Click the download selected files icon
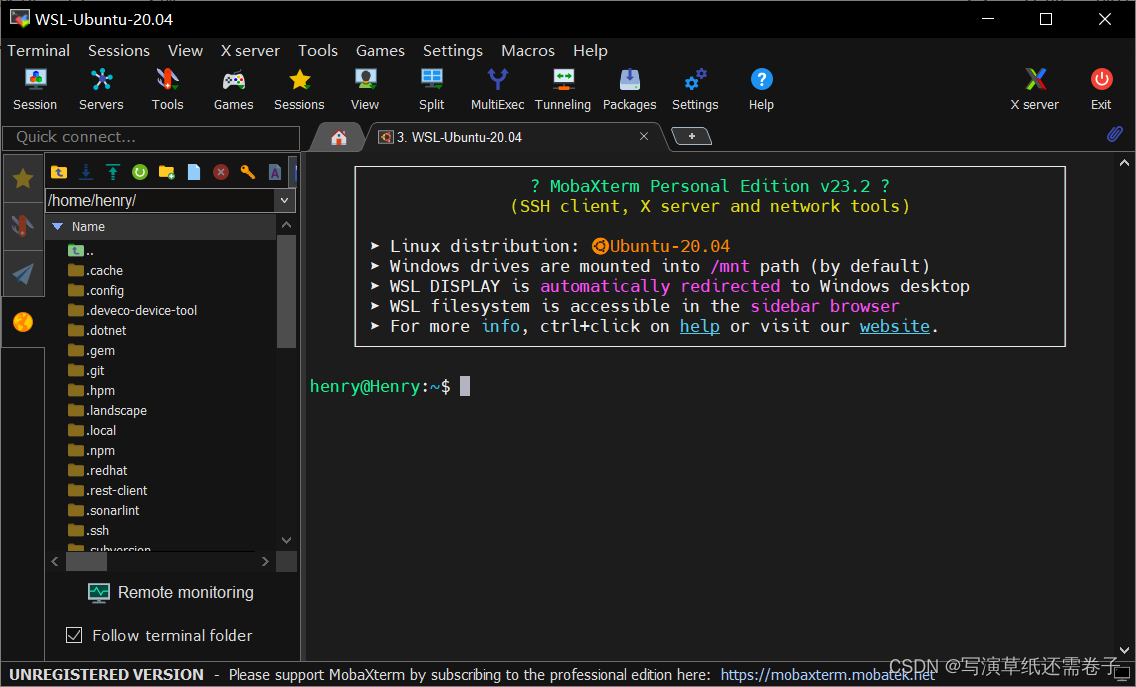The image size is (1136, 687). pyautogui.click(x=85, y=172)
